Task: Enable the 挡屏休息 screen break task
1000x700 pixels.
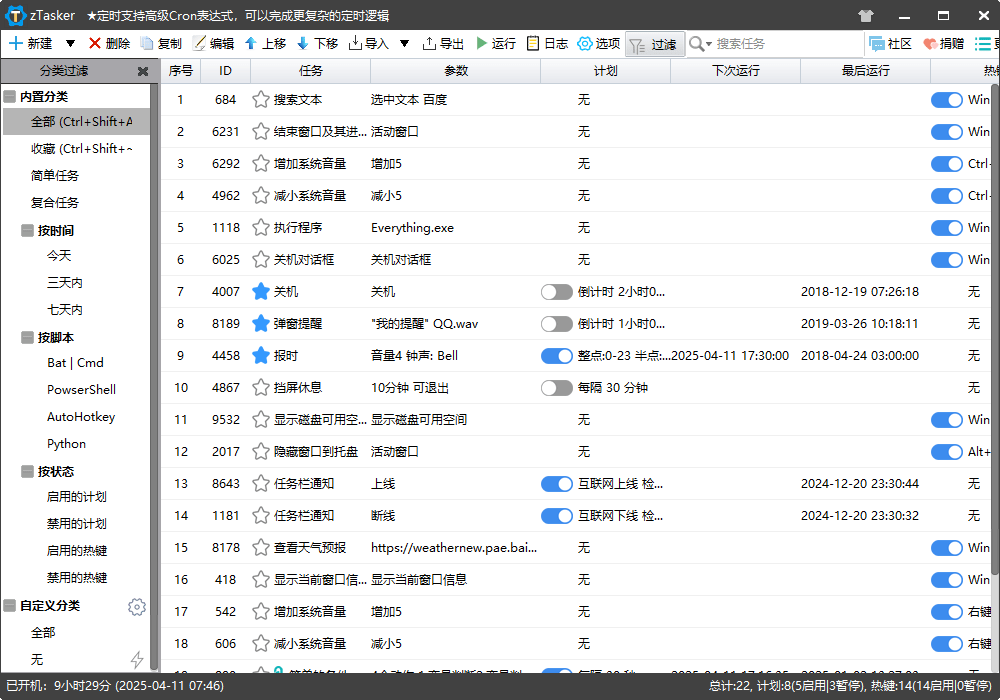Action: point(557,387)
